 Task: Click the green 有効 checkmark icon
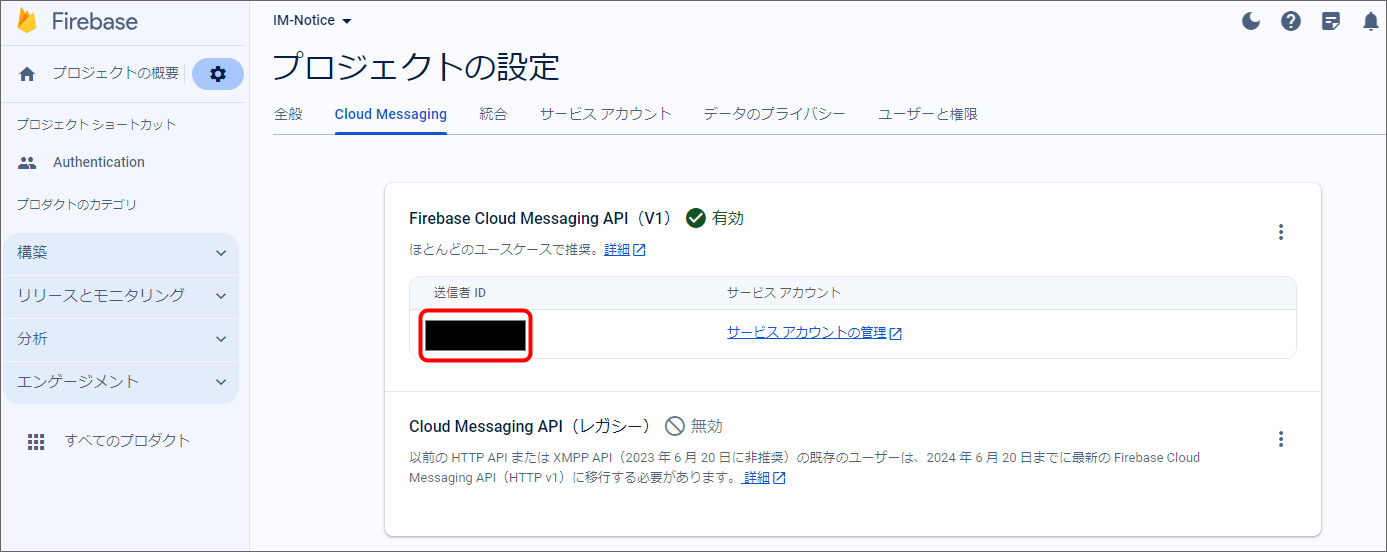tap(696, 218)
